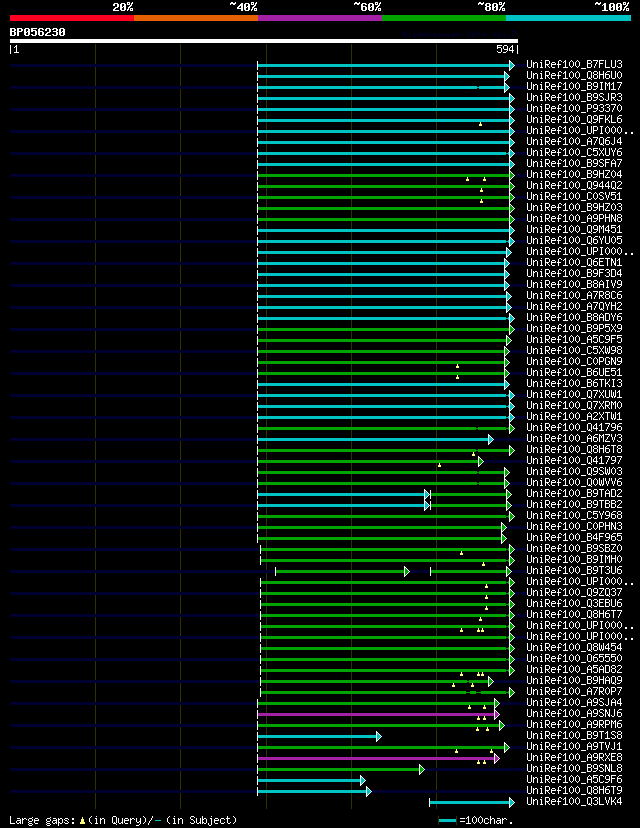The image size is (640, 828).
Task: Select the UniRef100_B9P5X9 label
Action: (x=575, y=328)
